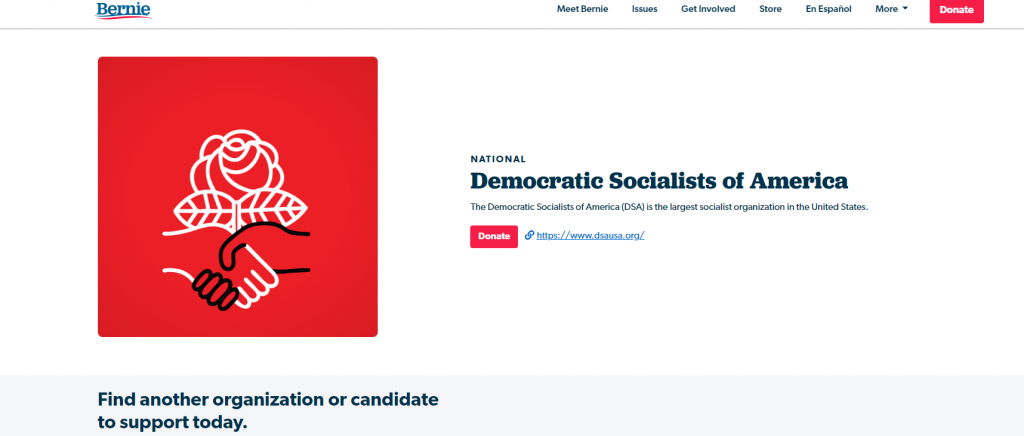This screenshot has width=1024, height=436.
Task: Click the chain link icon beside the URL
Action: [529, 236]
